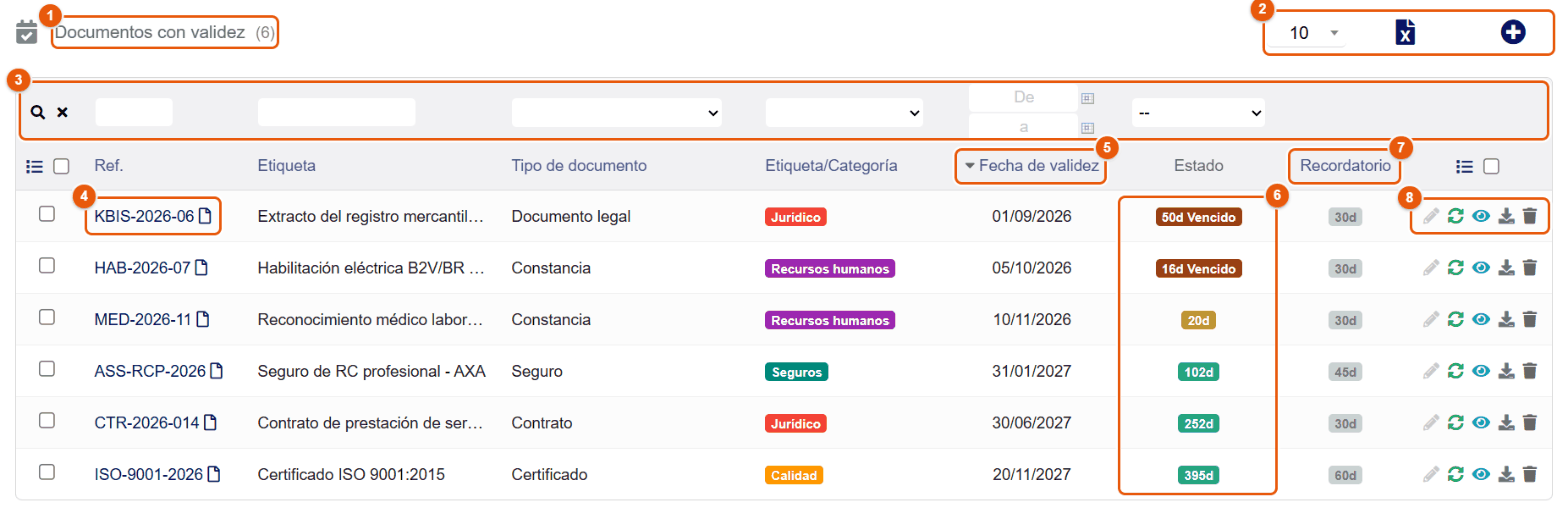Select the ISO-9001-2026 row checkbox
The width and height of the screenshot is (1568, 519).
tap(46, 472)
